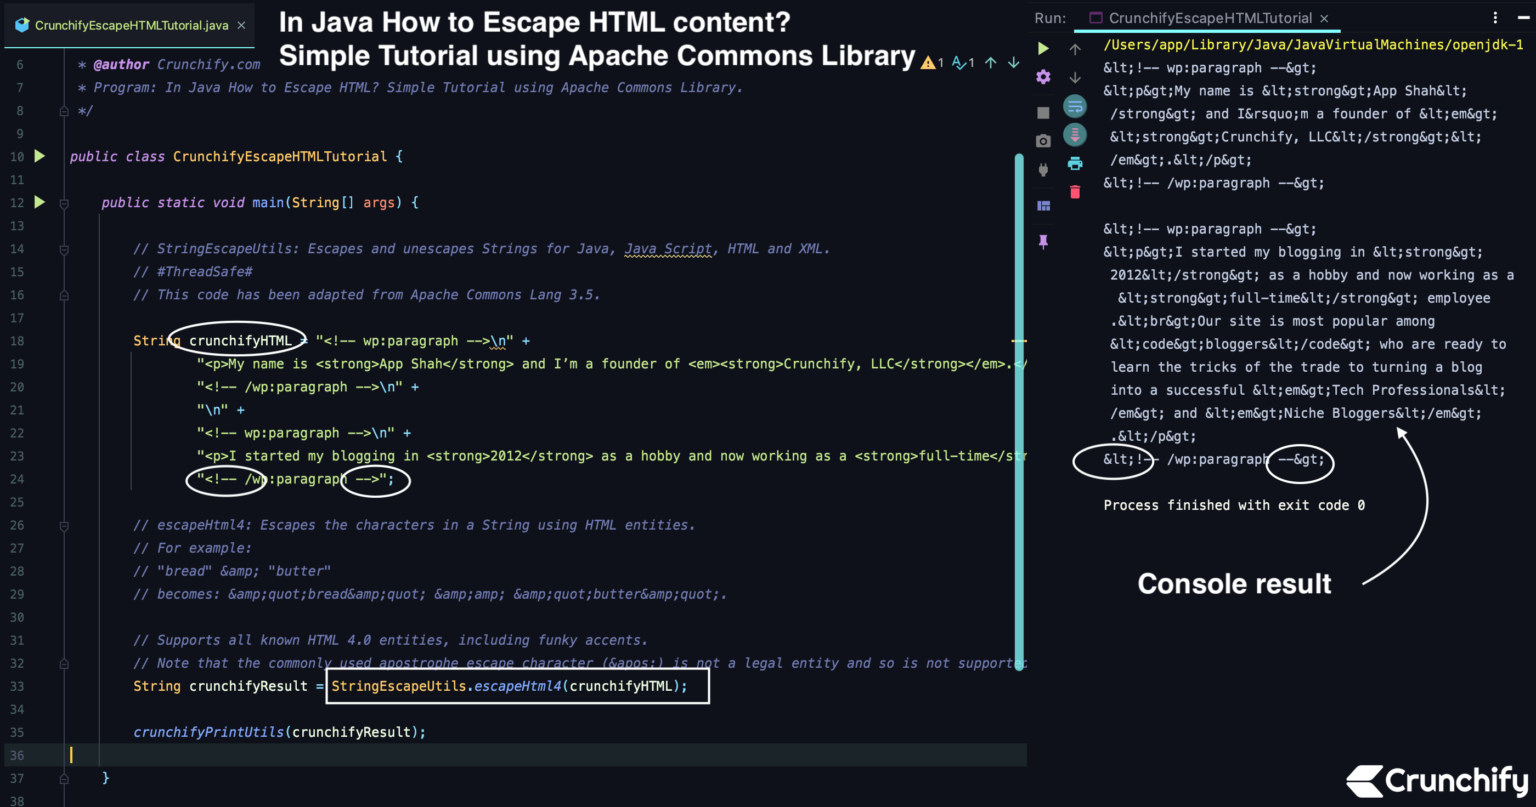This screenshot has width=1536, height=807.
Task: Clear the console with the trash icon
Action: [1075, 191]
